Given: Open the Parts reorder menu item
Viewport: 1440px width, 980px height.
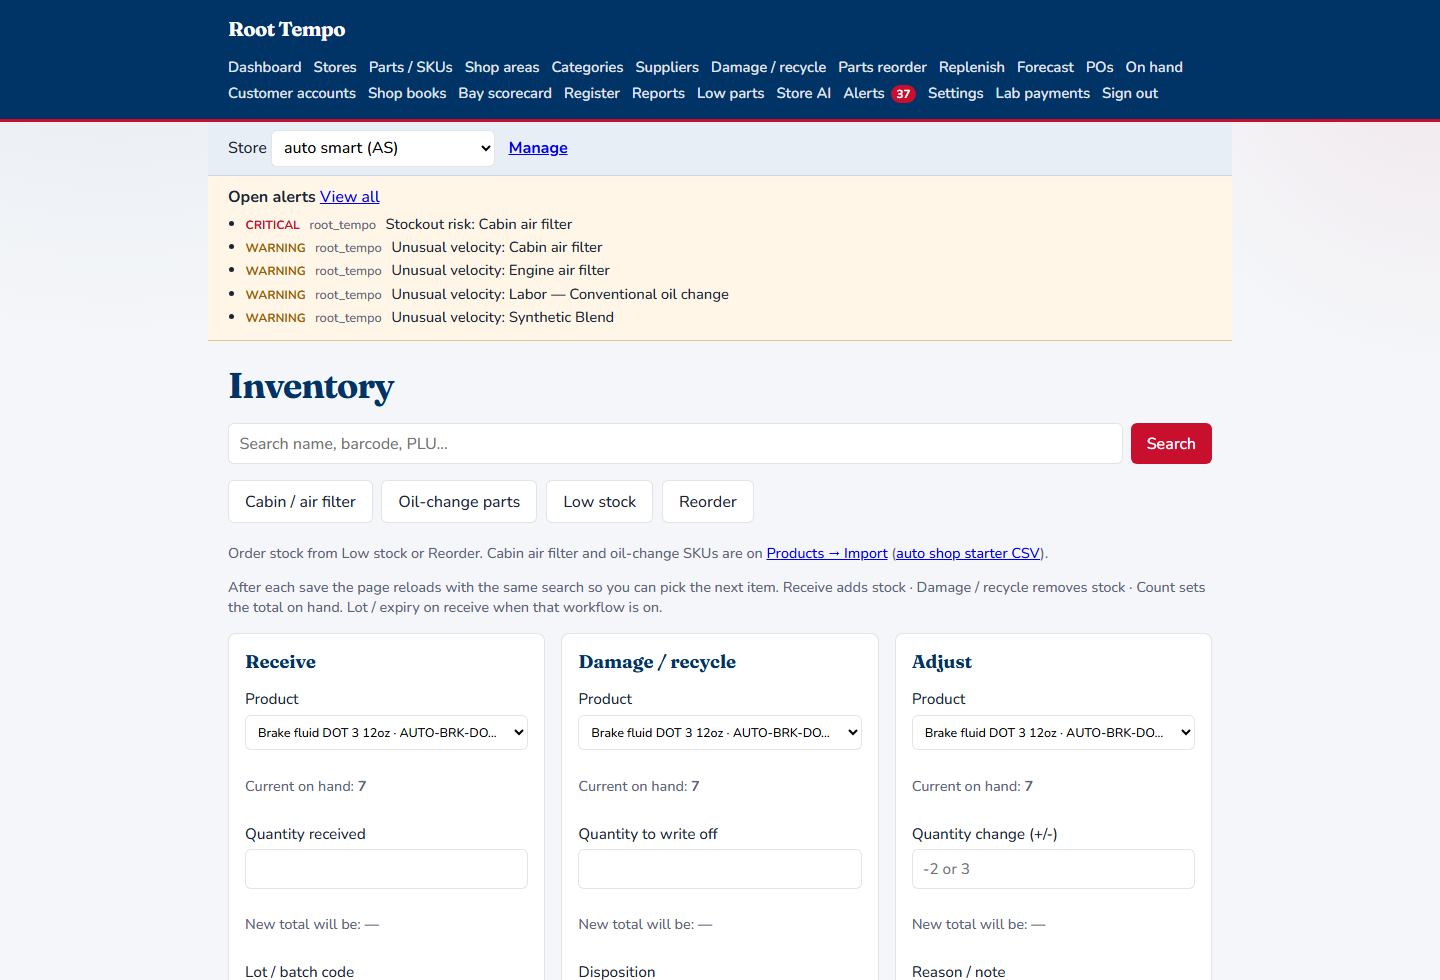Looking at the screenshot, I should click(x=882, y=67).
